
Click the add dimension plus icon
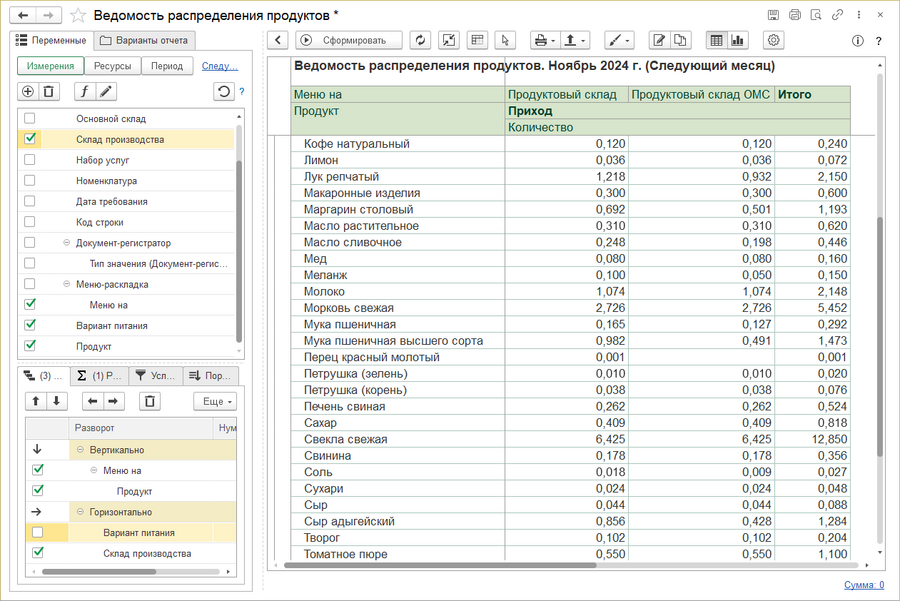click(x=28, y=91)
